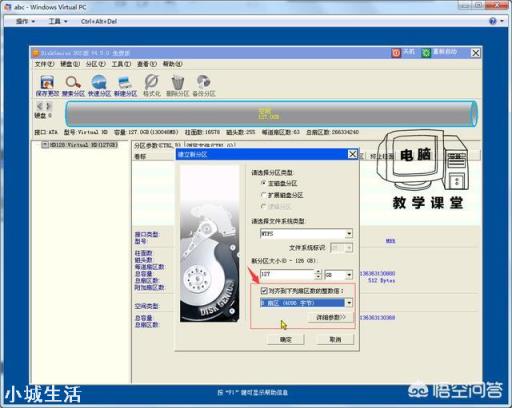Click Ctrl+Alt+Del in Virtual PC toolbar
Screen dimensions: 512x408
coord(99,21)
